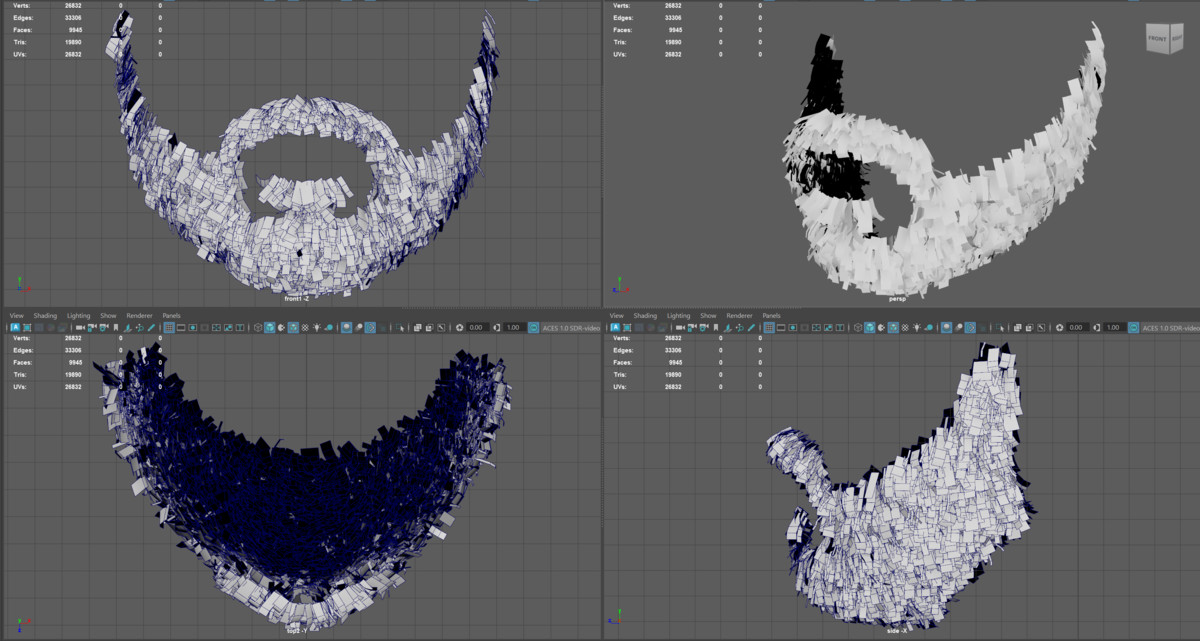Screen dimensions: 1200x641
Task: Open the Renderer menu in the side view panel
Action: click(x=739, y=315)
